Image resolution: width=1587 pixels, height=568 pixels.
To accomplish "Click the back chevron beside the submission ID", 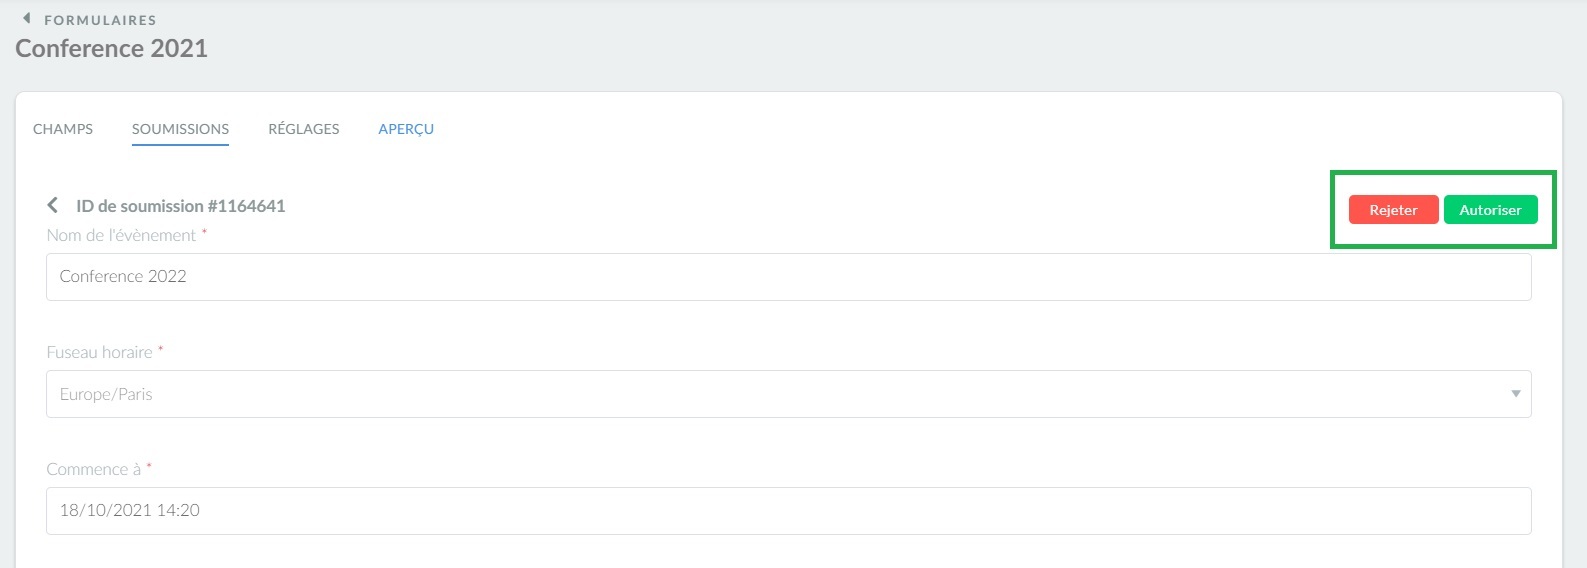I will [x=53, y=205].
